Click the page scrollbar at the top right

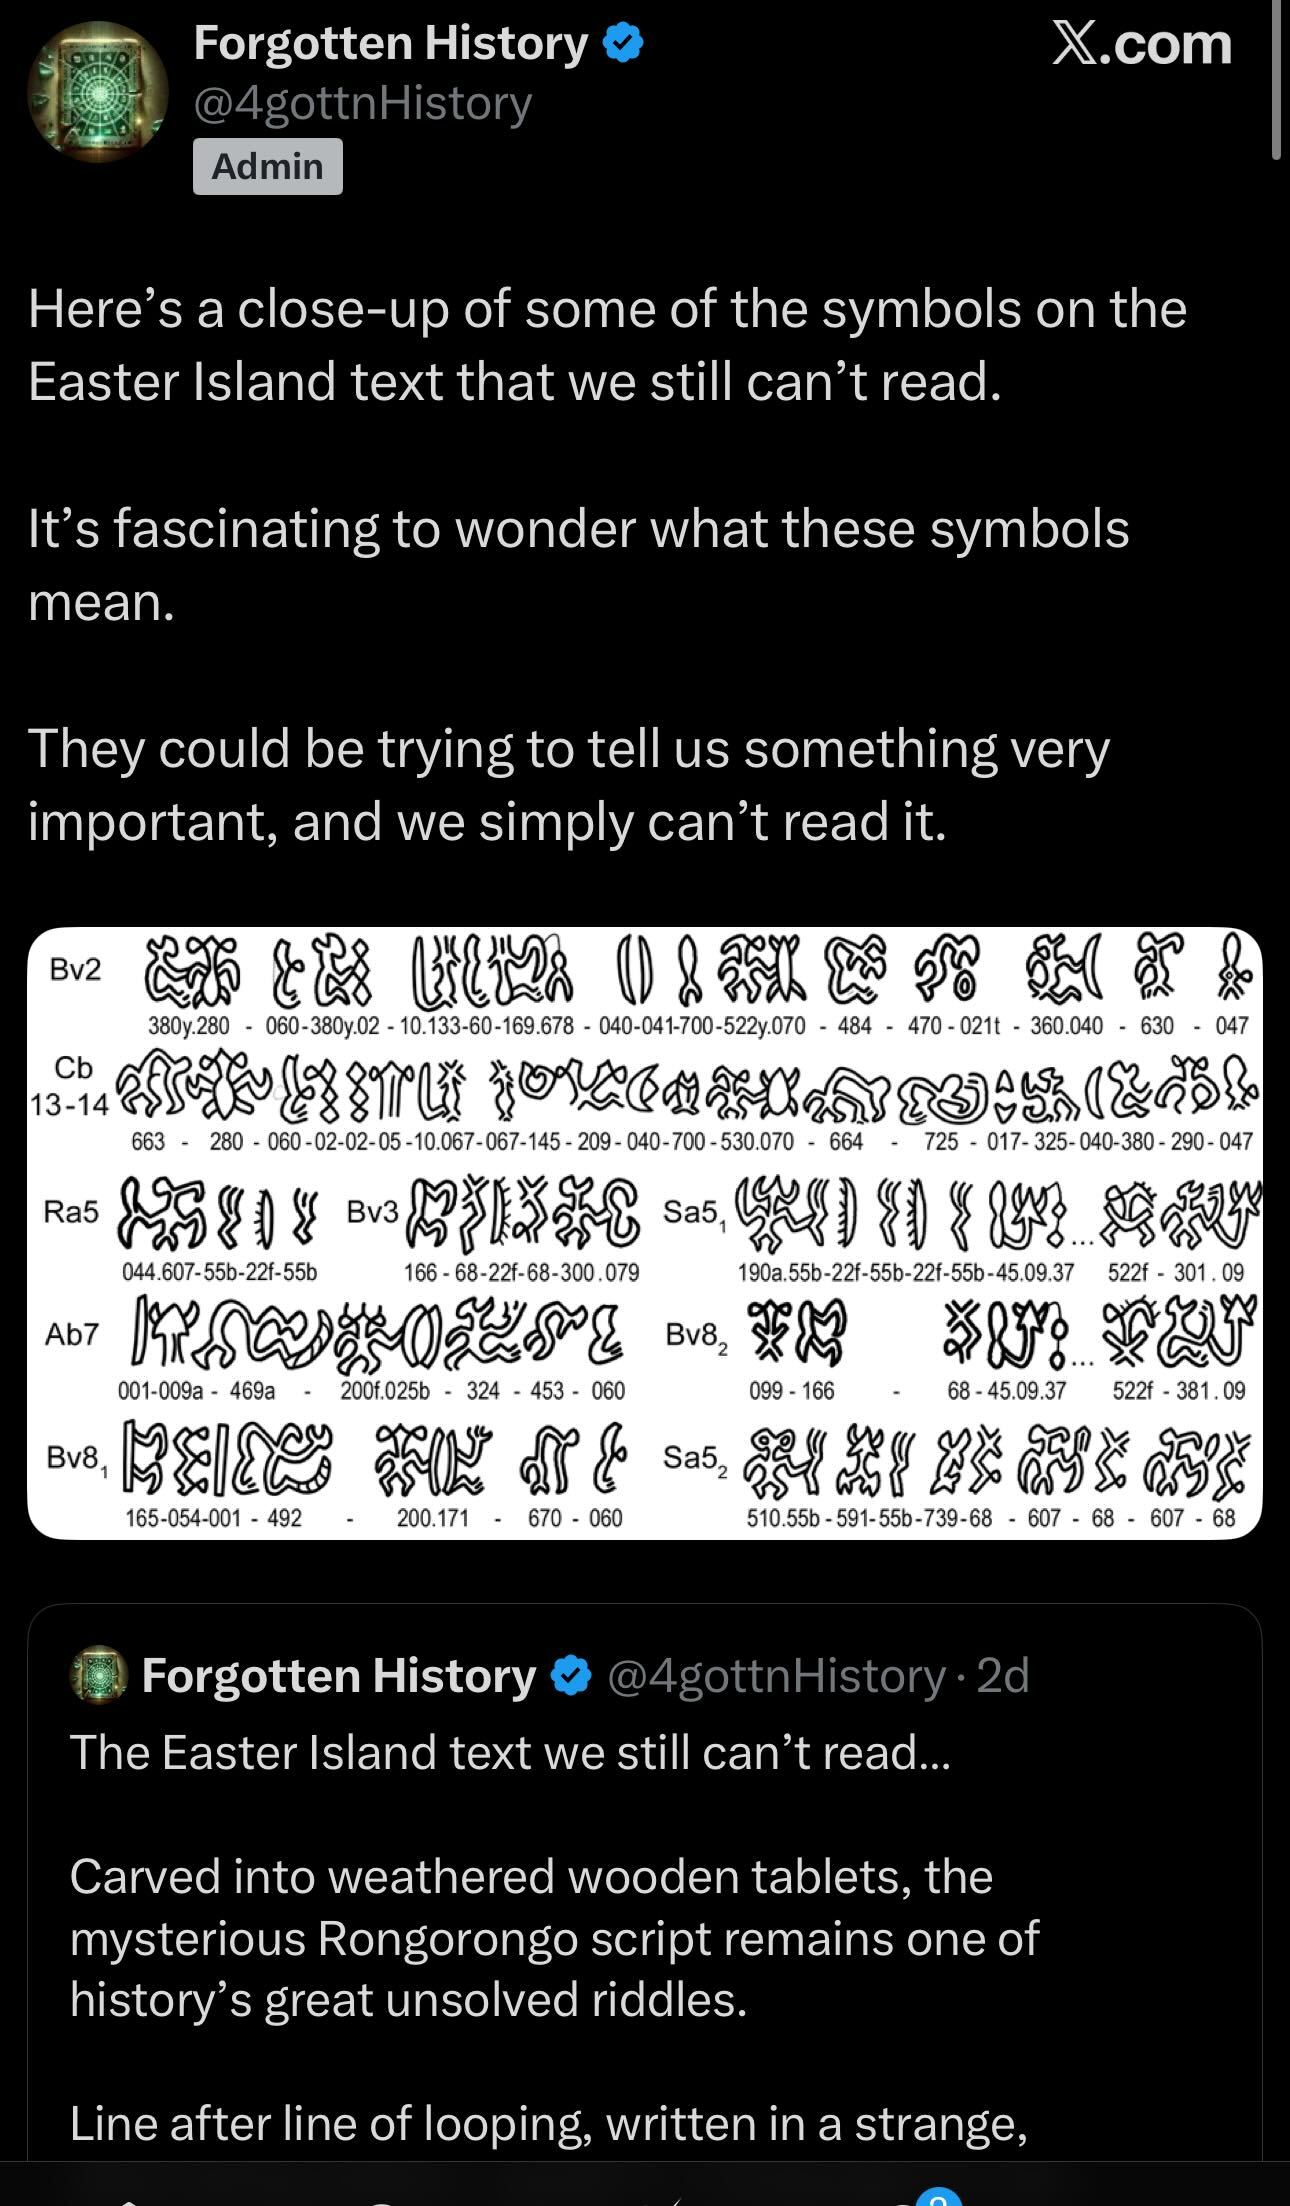1276,80
